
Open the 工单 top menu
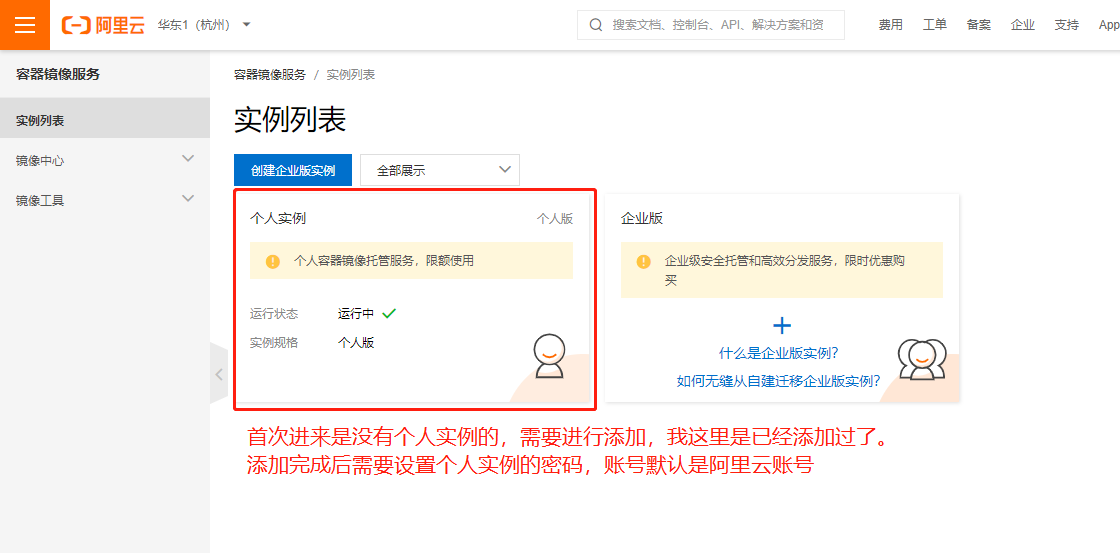click(x=935, y=25)
